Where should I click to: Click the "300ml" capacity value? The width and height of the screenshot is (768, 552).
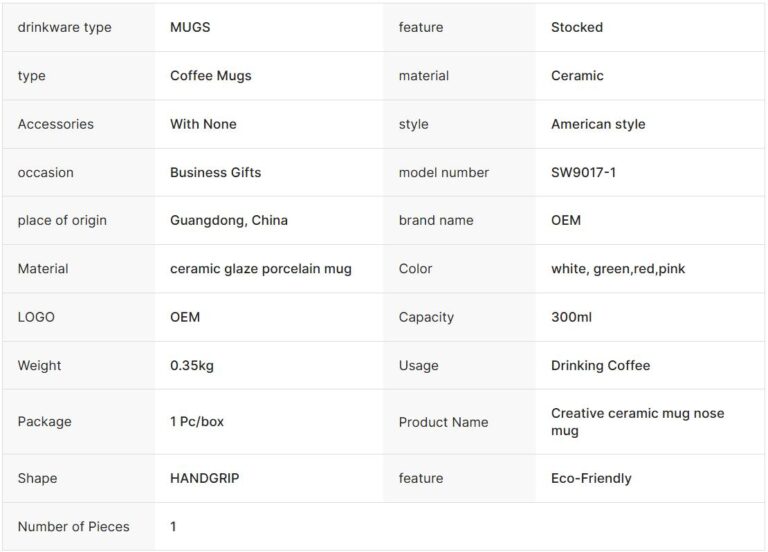coord(571,317)
